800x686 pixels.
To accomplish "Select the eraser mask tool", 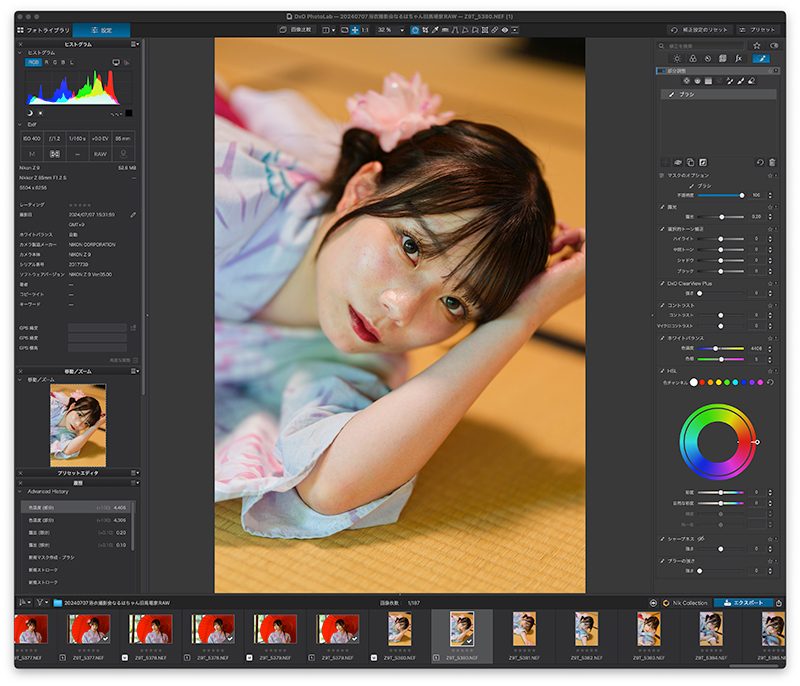I will pyautogui.click(x=752, y=81).
